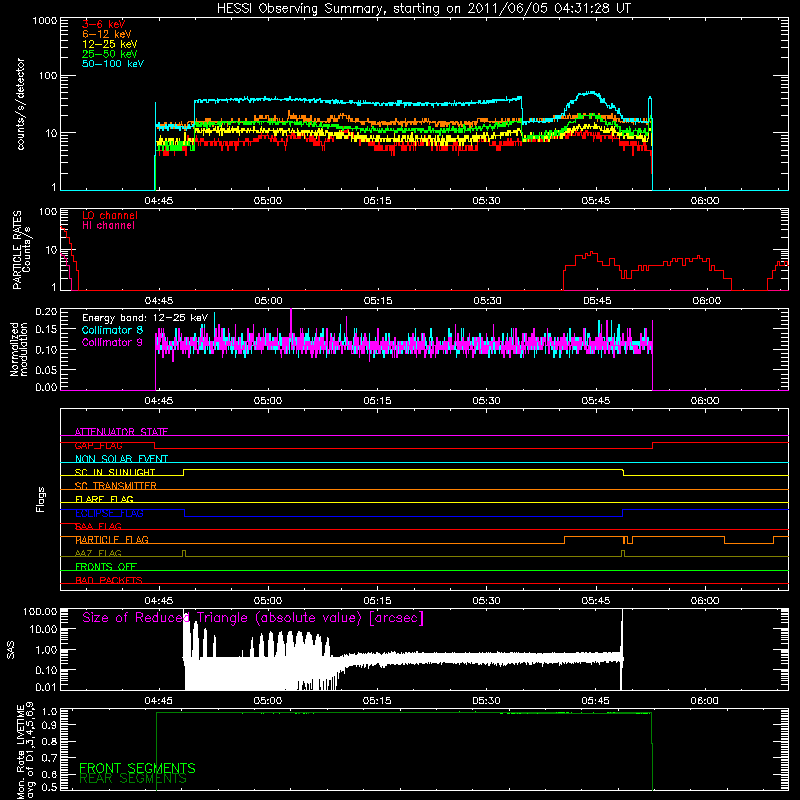Viewport: 800px width, 800px height.
Task: Click the NON_SOLAR_EVENT flag label
Action: click(121, 459)
